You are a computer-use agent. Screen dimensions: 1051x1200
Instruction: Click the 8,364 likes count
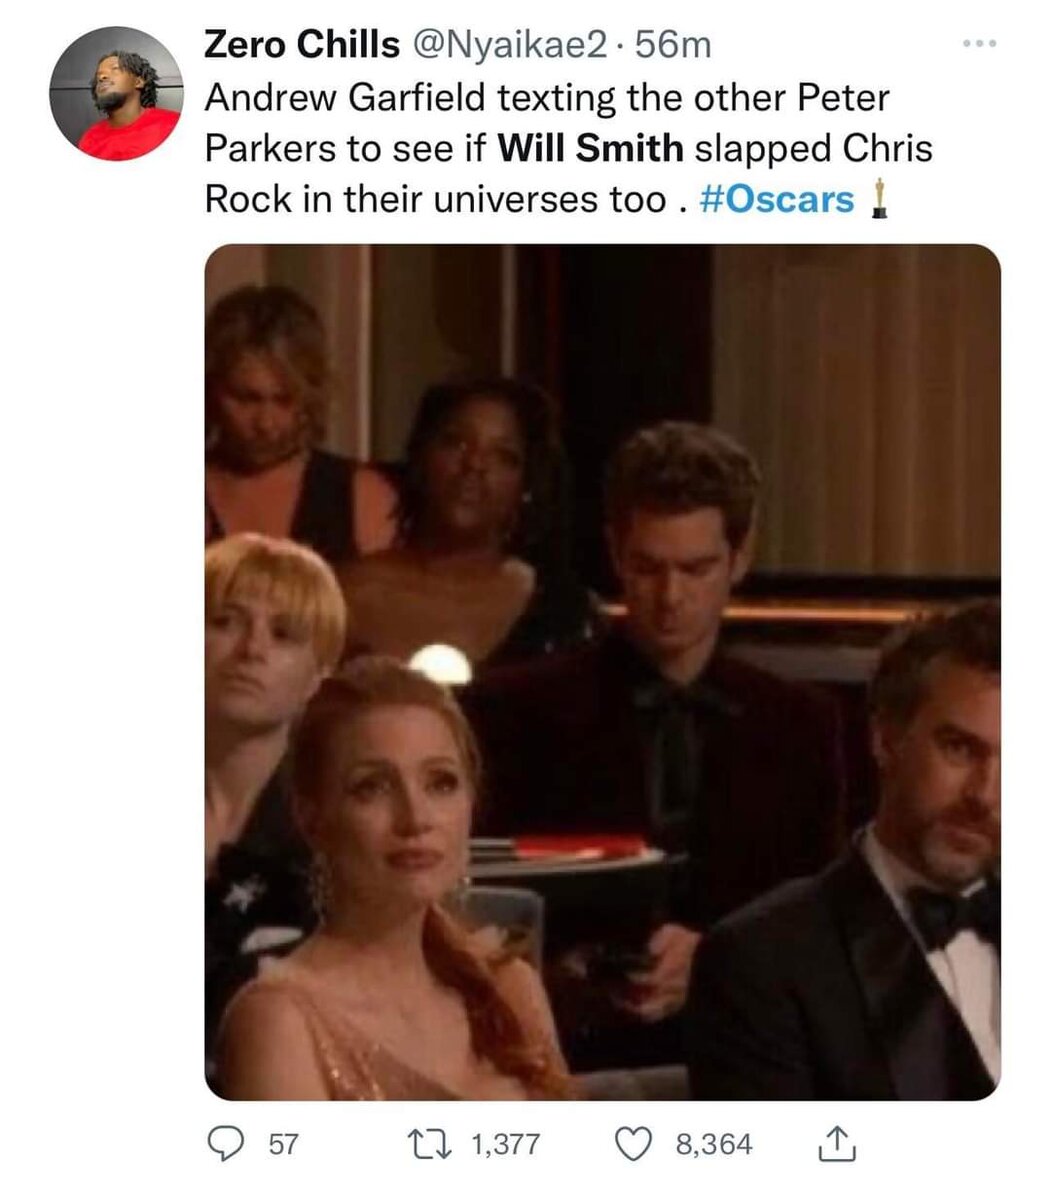[715, 1144]
